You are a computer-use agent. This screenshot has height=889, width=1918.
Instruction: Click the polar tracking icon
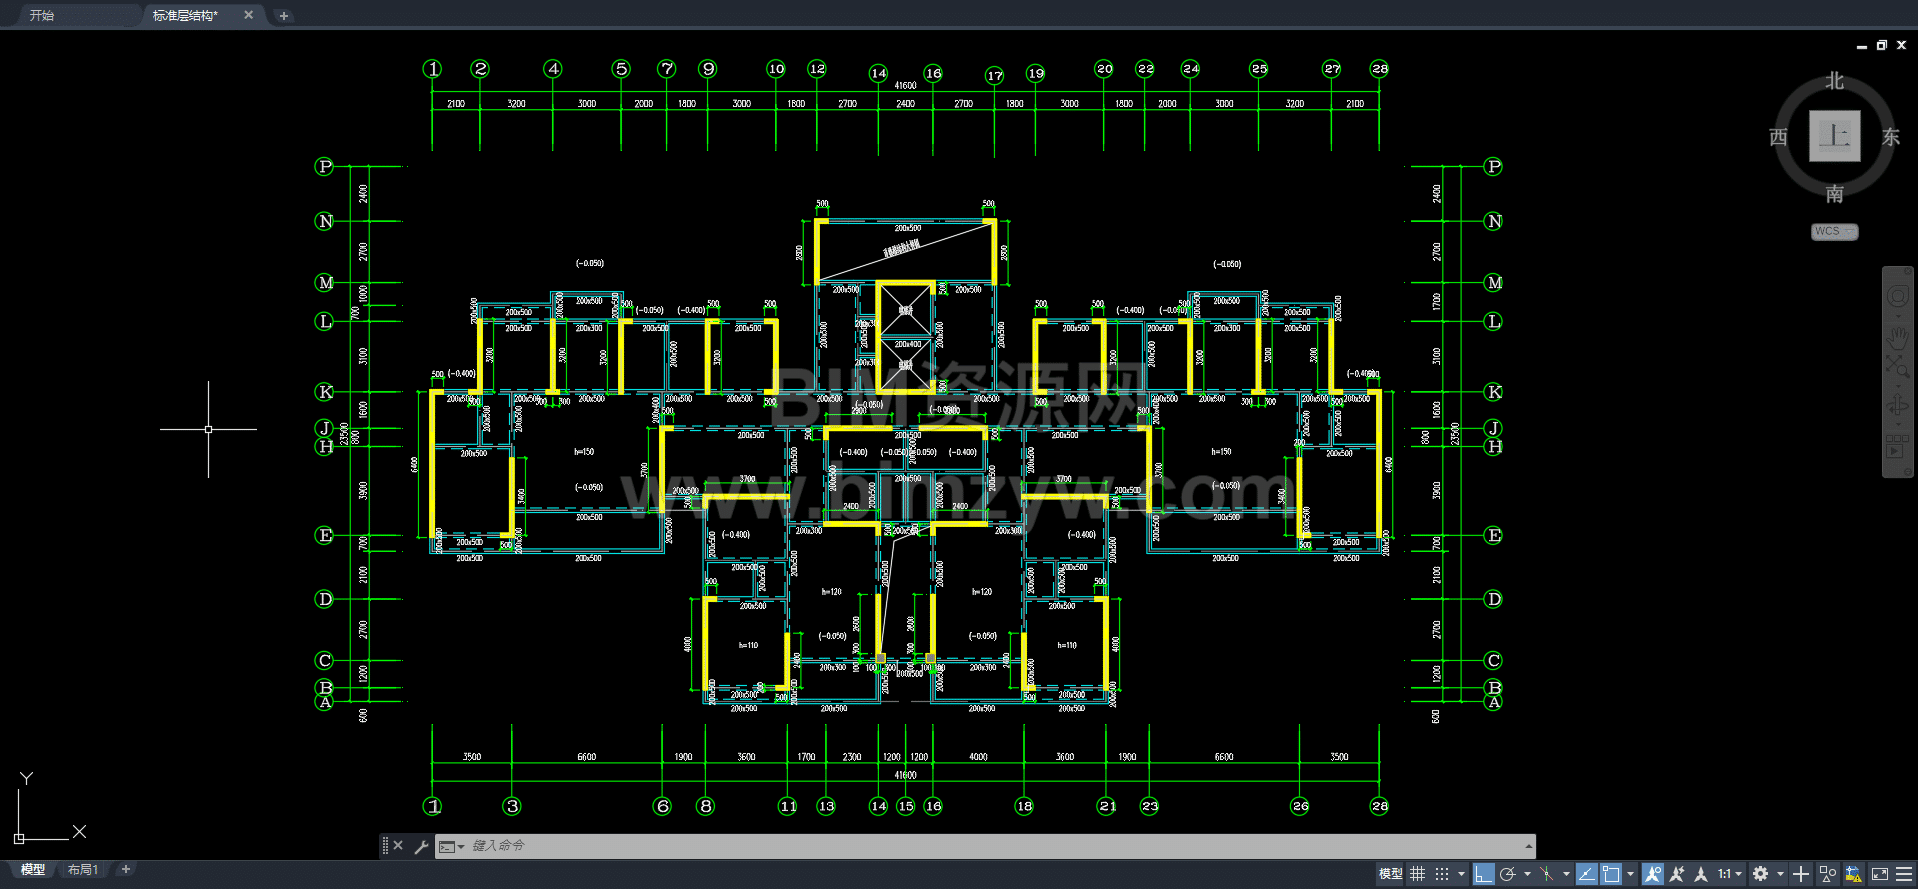coord(1508,874)
